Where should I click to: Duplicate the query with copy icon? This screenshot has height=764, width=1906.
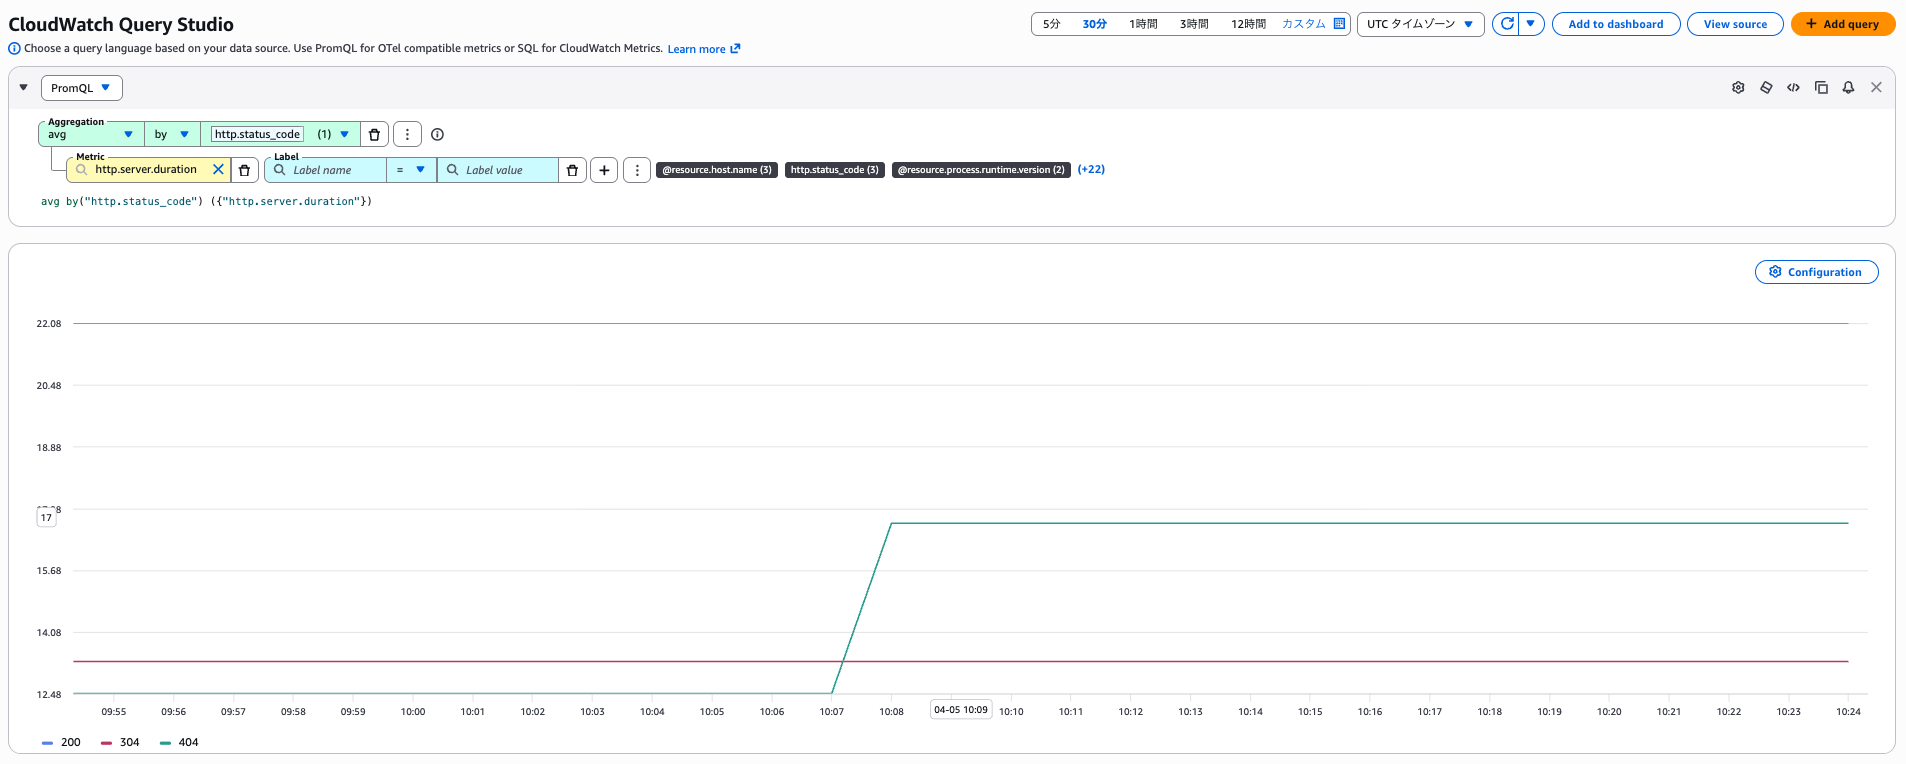point(1821,88)
